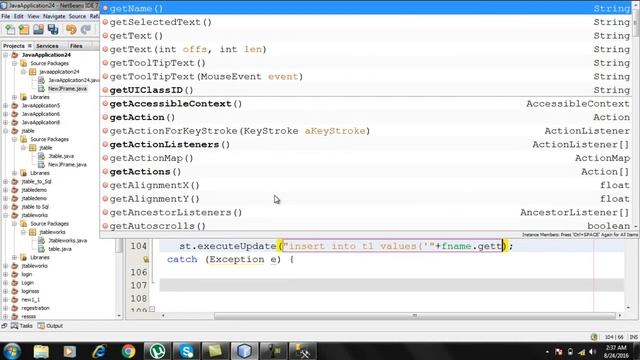
Task: Pick getText(int offs, int len) suggestion
Action: [x=366, y=49]
